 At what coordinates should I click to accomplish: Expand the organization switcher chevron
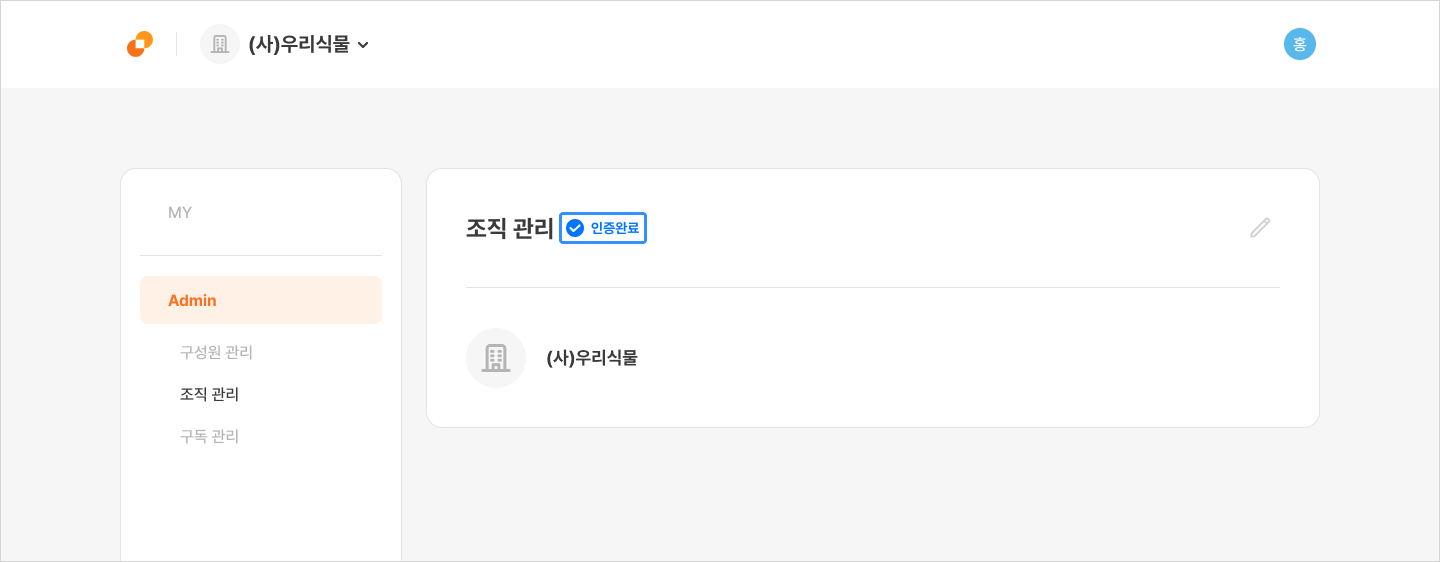click(x=363, y=45)
